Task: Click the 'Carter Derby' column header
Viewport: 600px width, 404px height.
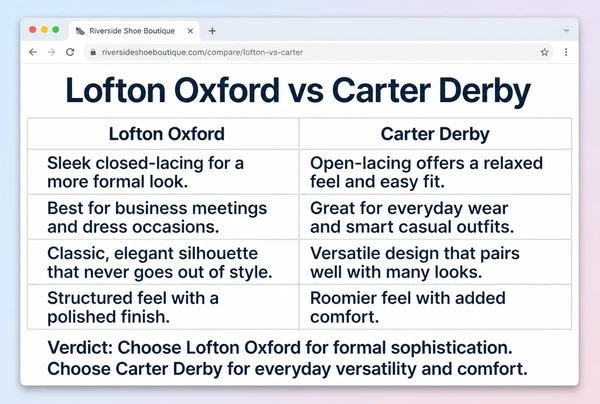Action: pos(435,134)
